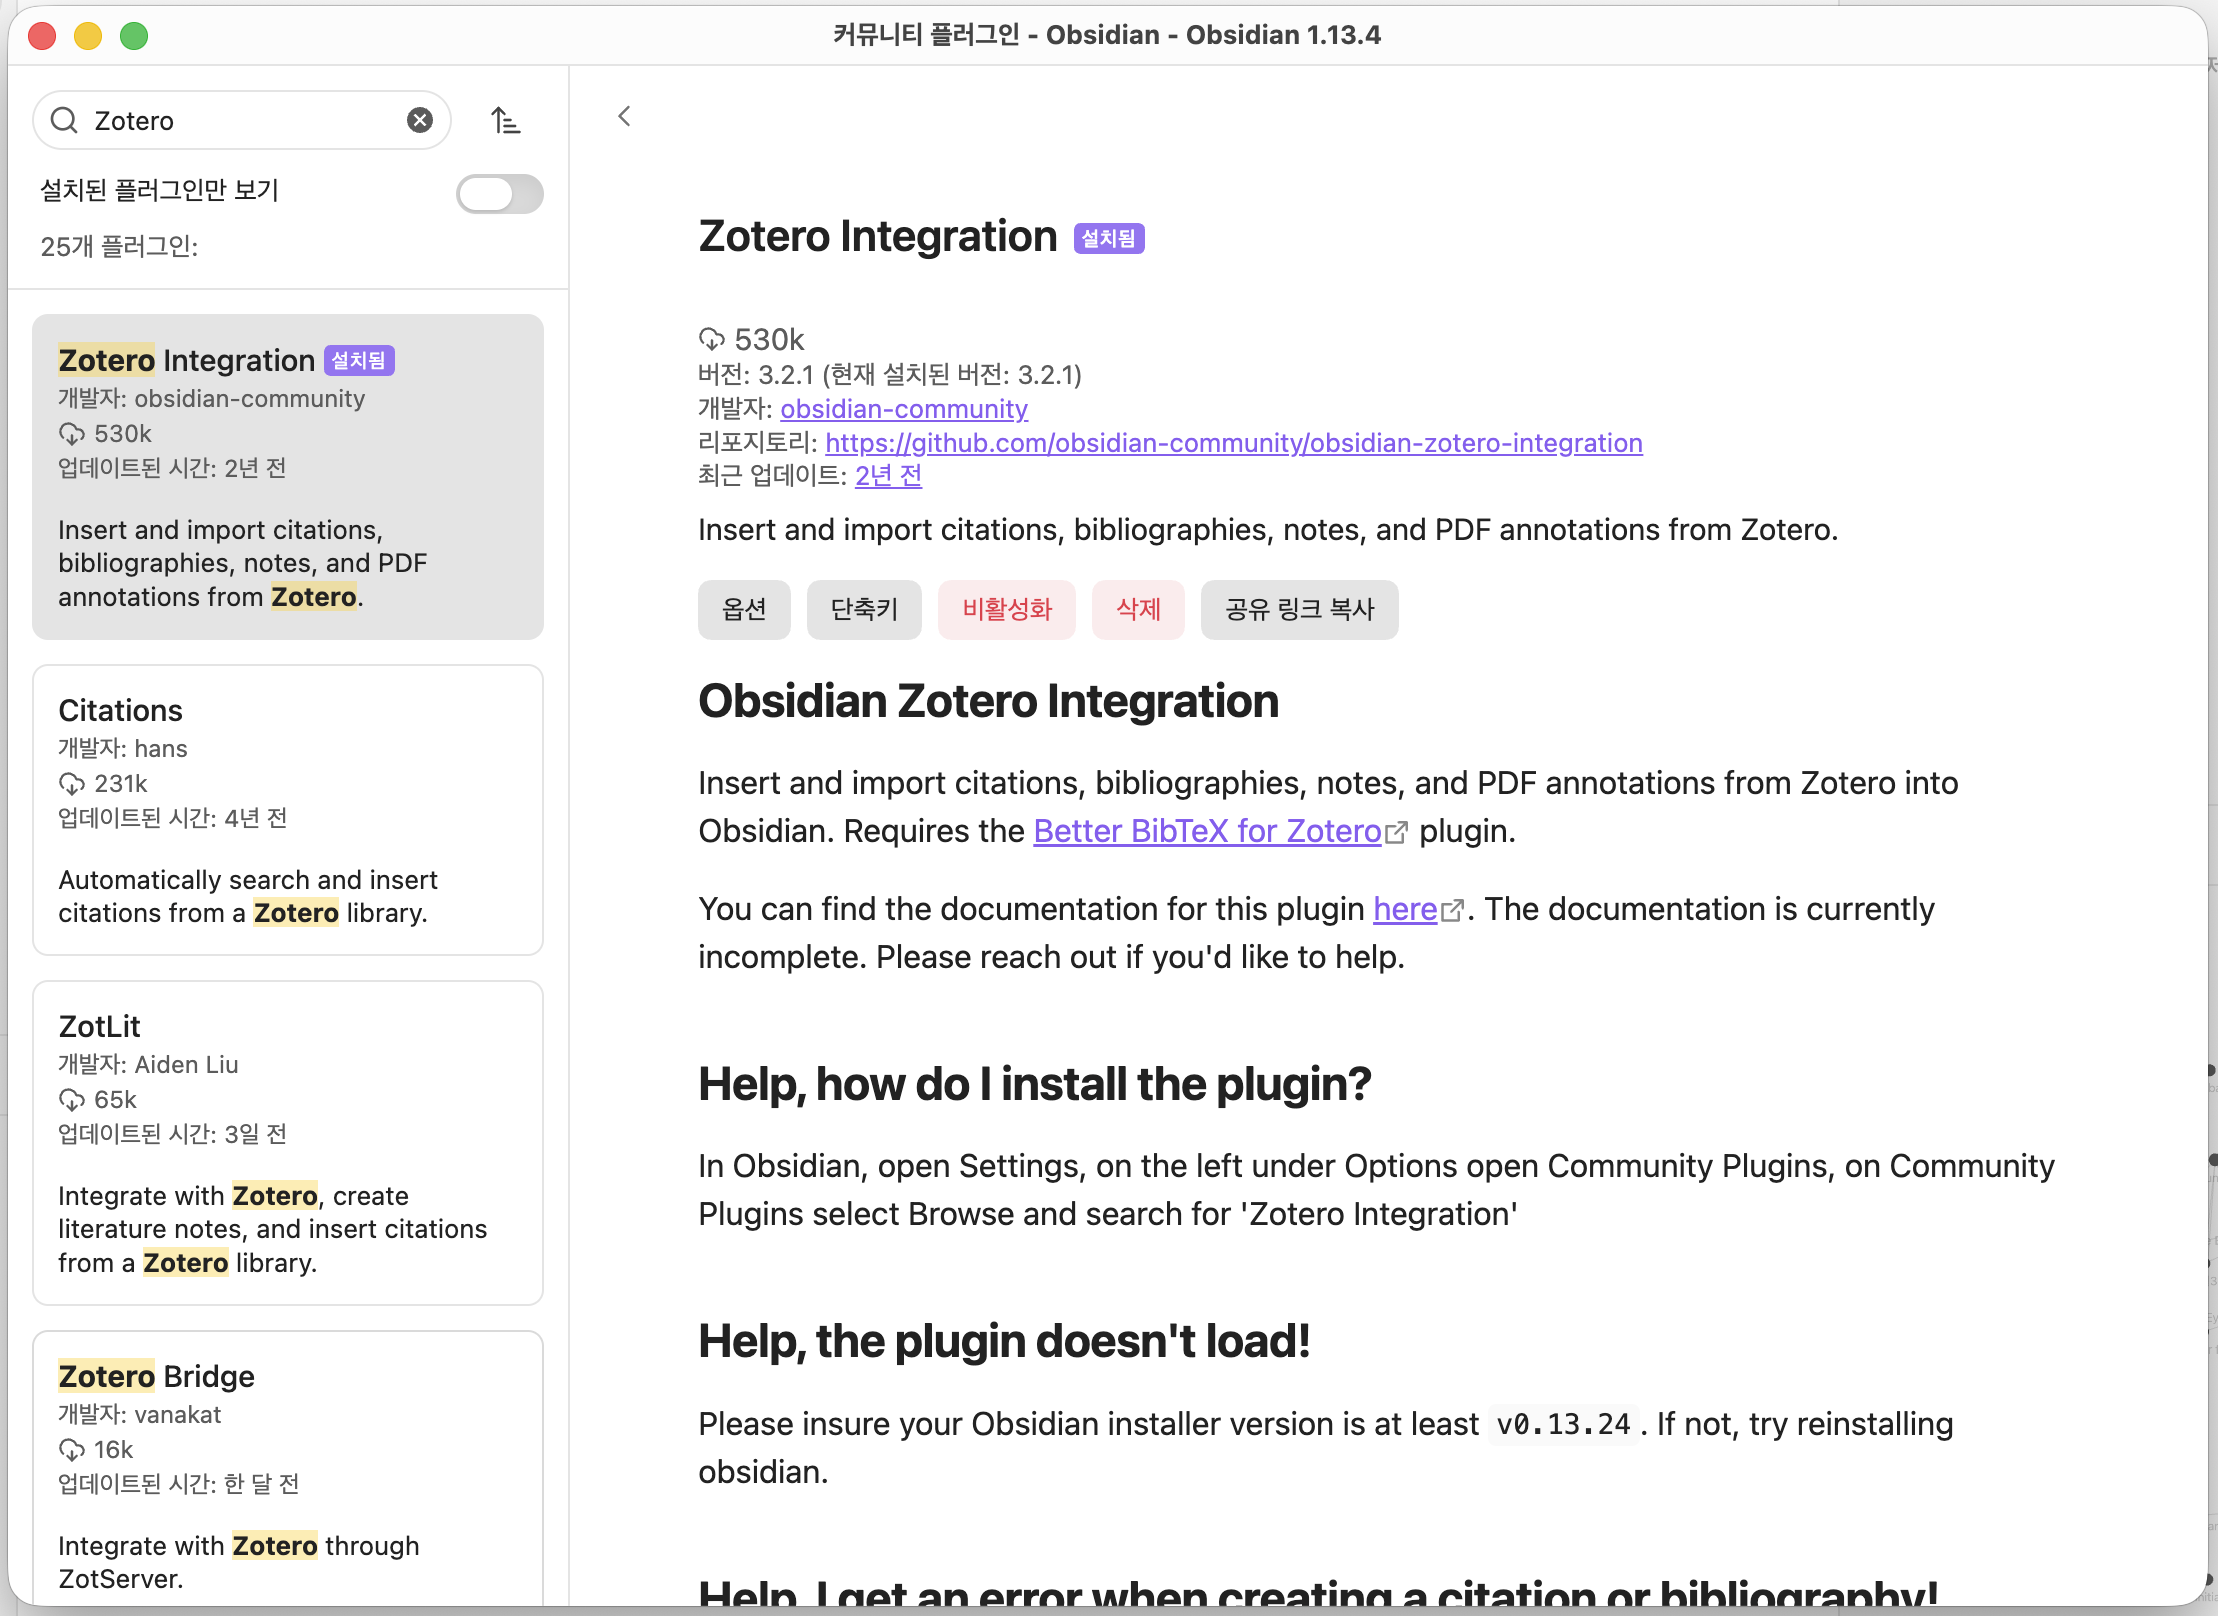This screenshot has height=1616, width=2218.
Task: Click the '개발자: hans' text
Action: (x=123, y=748)
